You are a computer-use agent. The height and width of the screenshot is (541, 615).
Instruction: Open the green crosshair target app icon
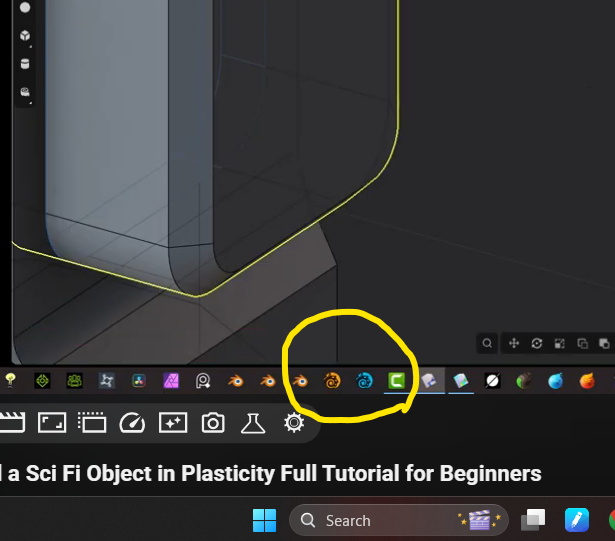pyautogui.click(x=42, y=381)
